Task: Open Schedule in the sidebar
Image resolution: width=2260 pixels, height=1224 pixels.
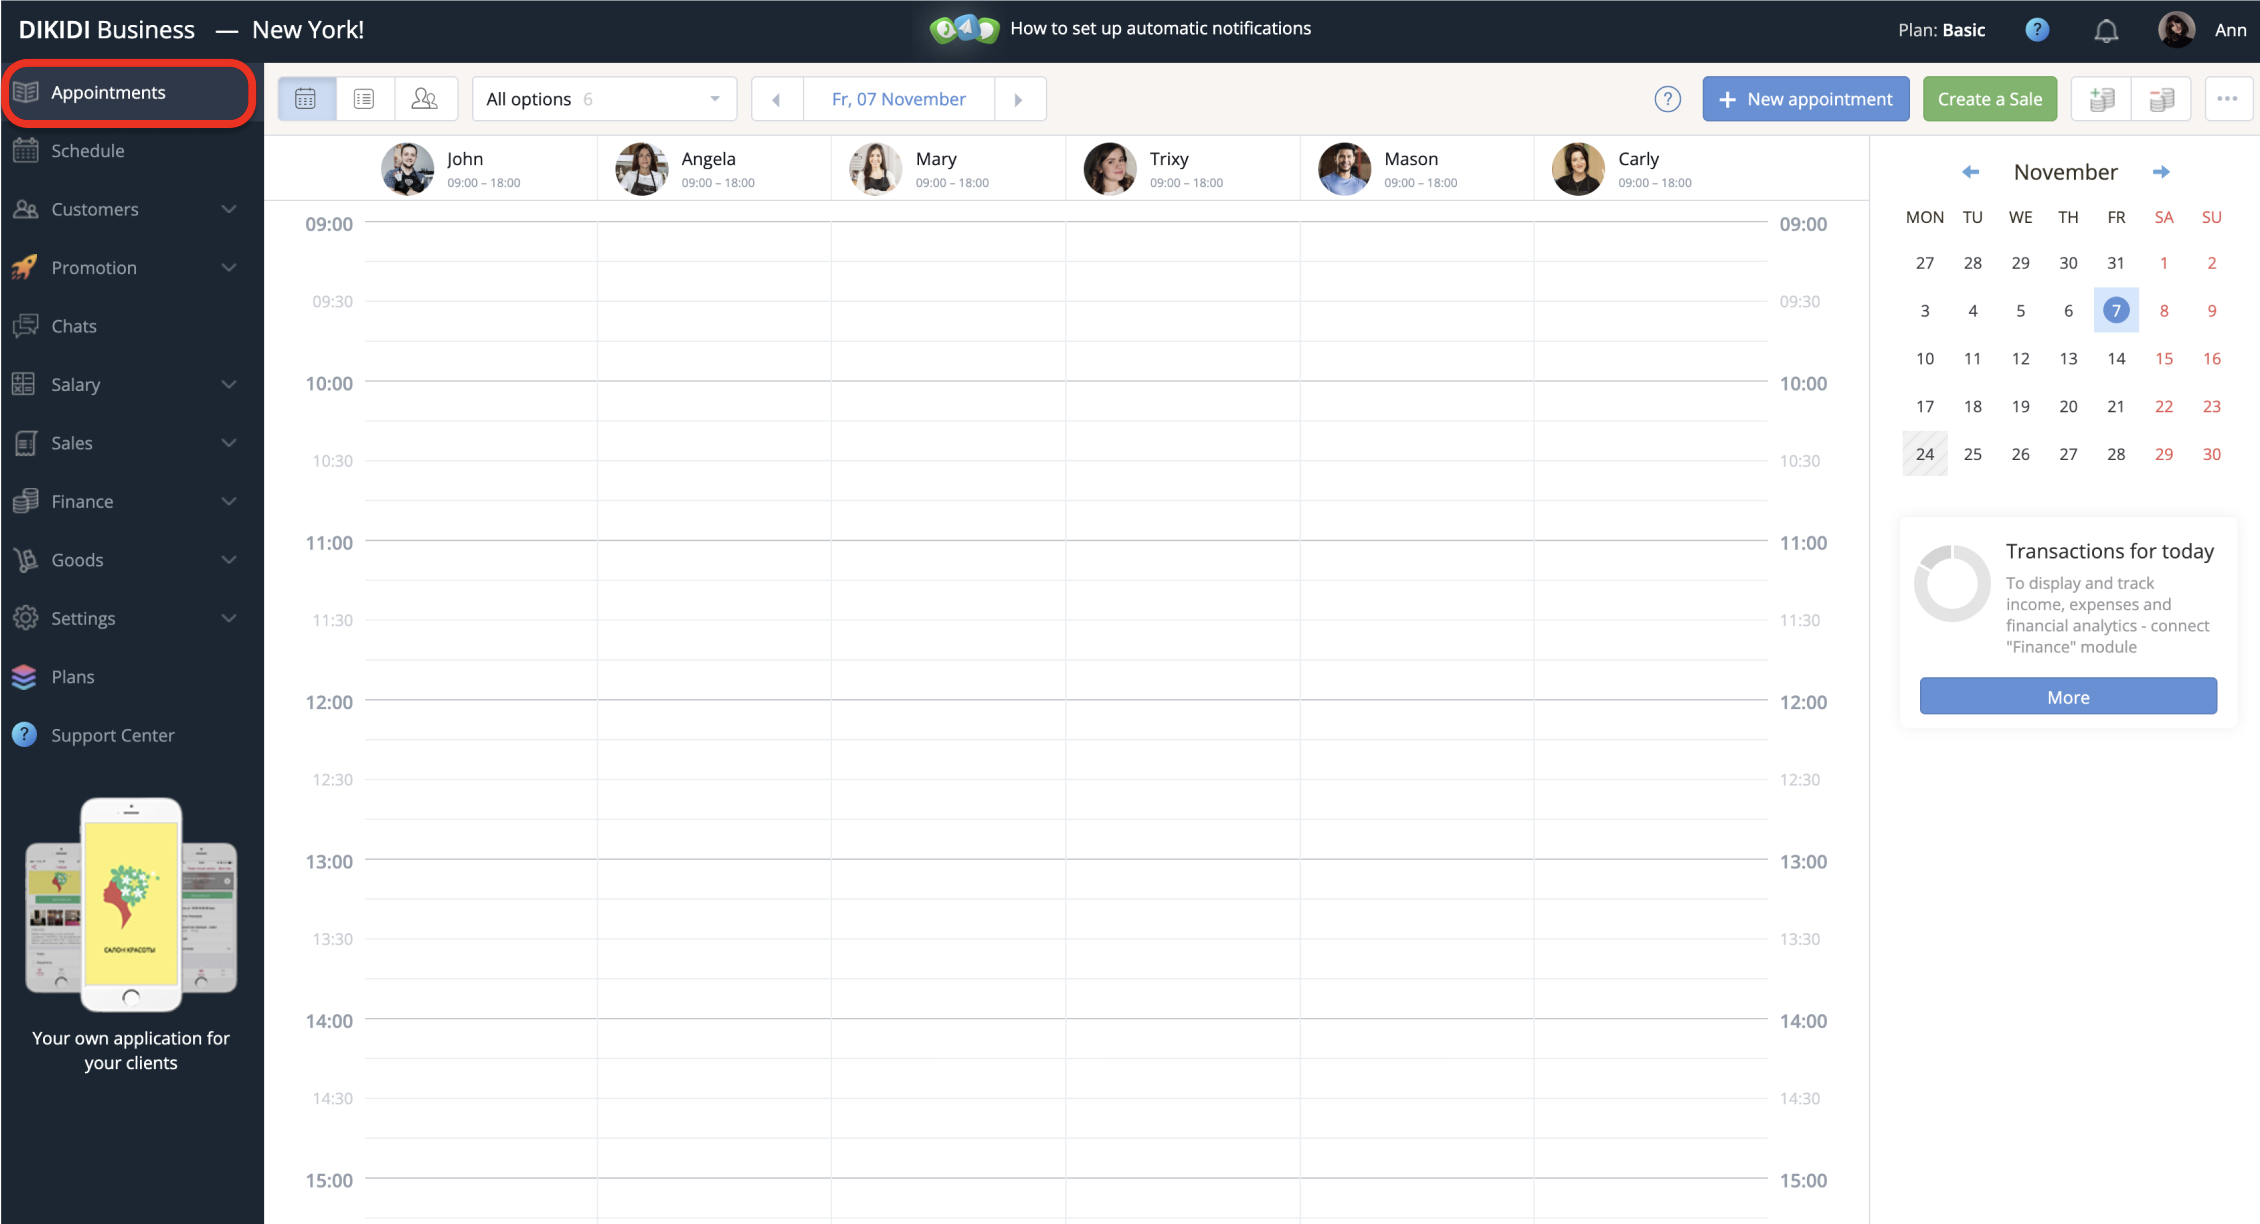Action: pyautogui.click(x=88, y=151)
